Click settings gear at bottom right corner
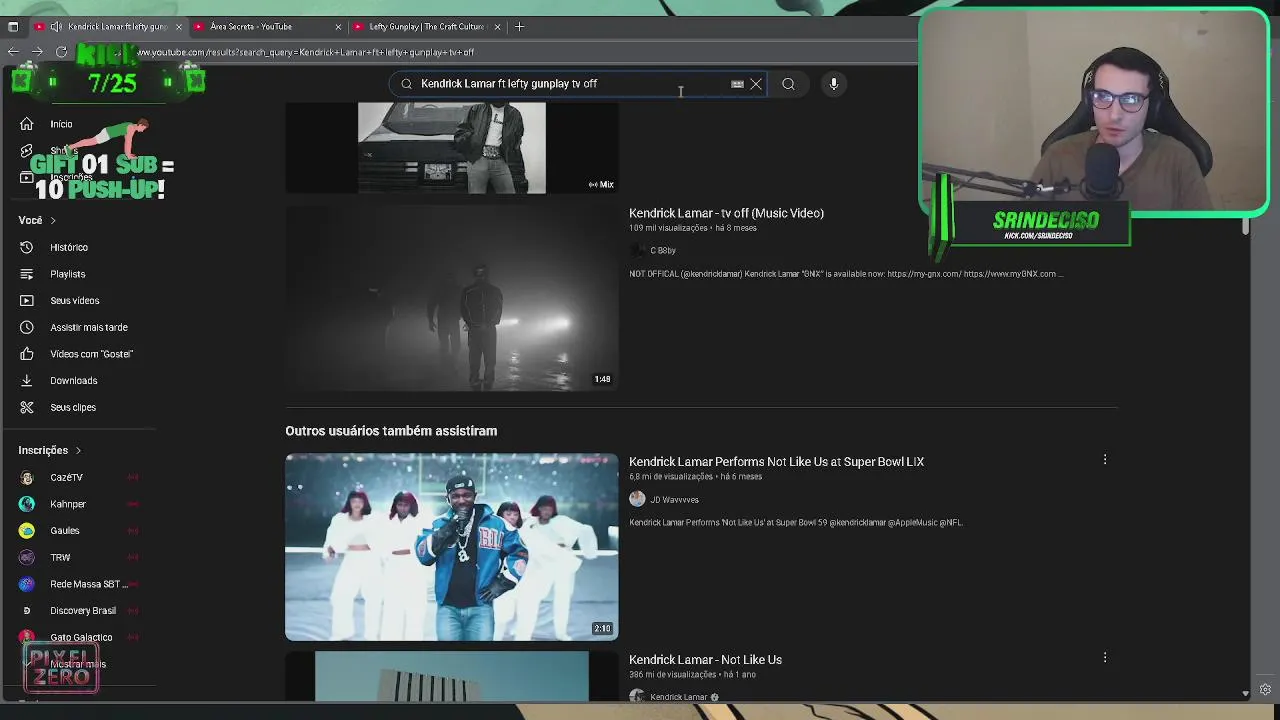 1265,690
